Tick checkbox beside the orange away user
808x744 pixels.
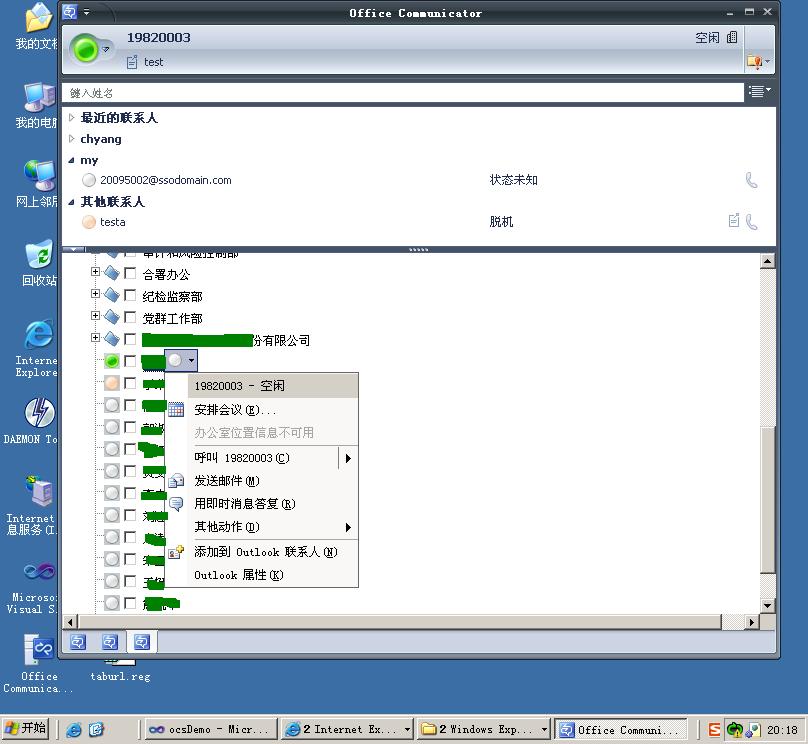pos(130,383)
